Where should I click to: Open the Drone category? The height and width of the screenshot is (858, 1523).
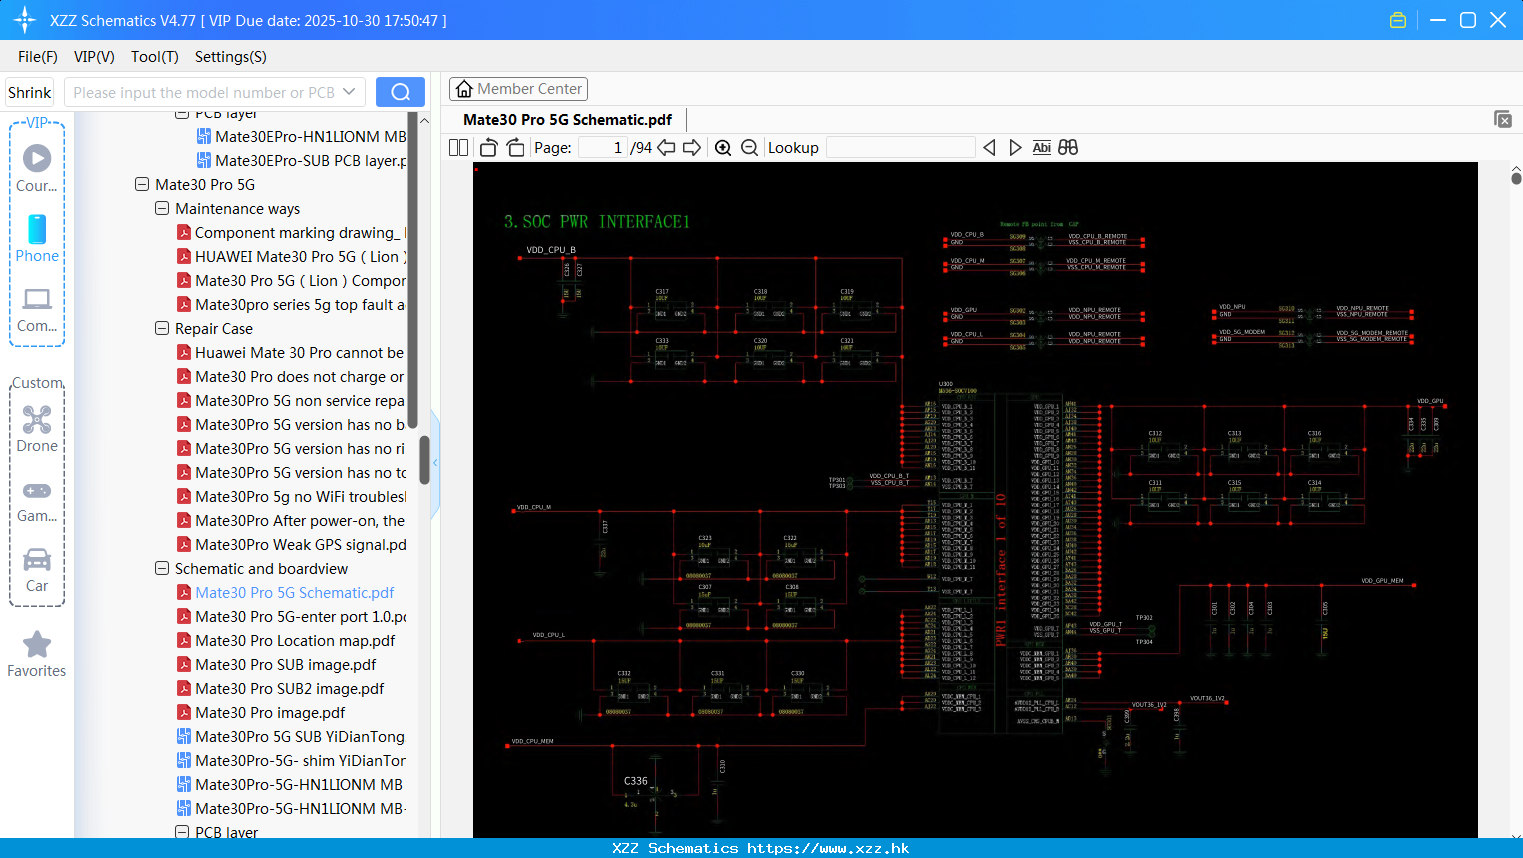click(37, 429)
